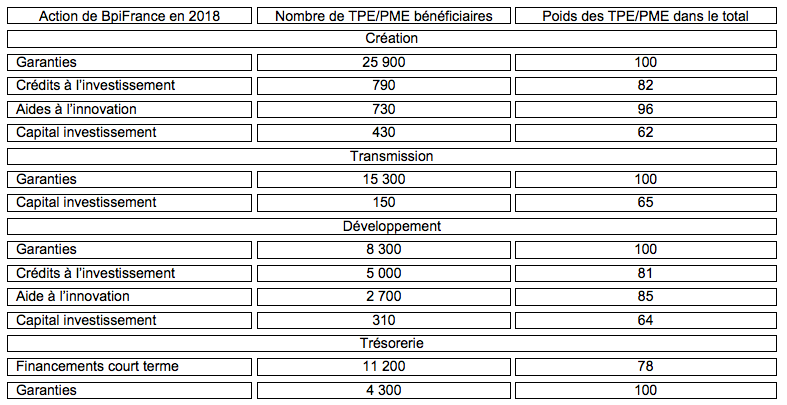The height and width of the screenshot is (405, 787).
Task: Select the "Création" section heading row
Action: 391,38
